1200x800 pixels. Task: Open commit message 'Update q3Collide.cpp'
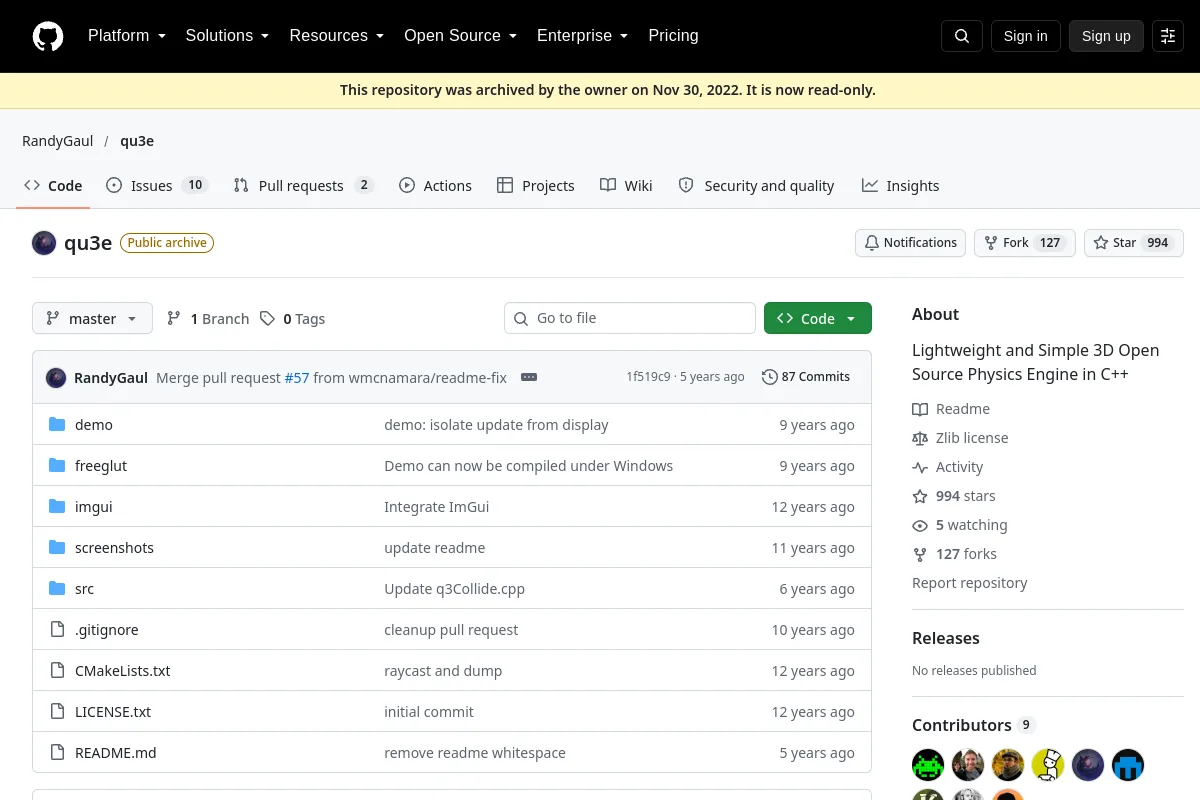pos(454,589)
